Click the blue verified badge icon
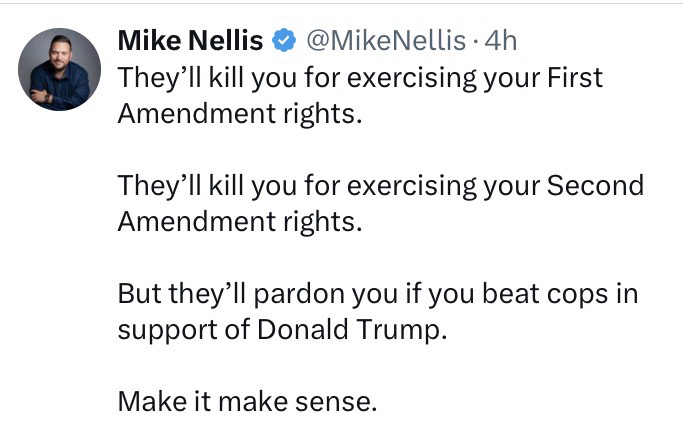683x432 pixels. coord(285,41)
